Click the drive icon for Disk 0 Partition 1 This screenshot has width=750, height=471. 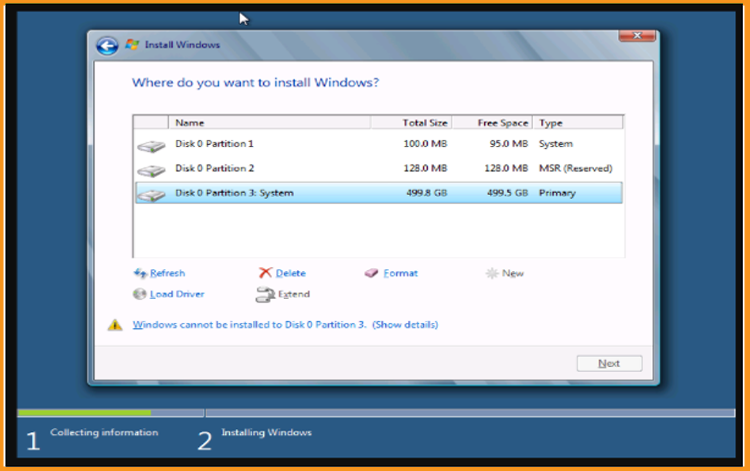pyautogui.click(x=151, y=146)
